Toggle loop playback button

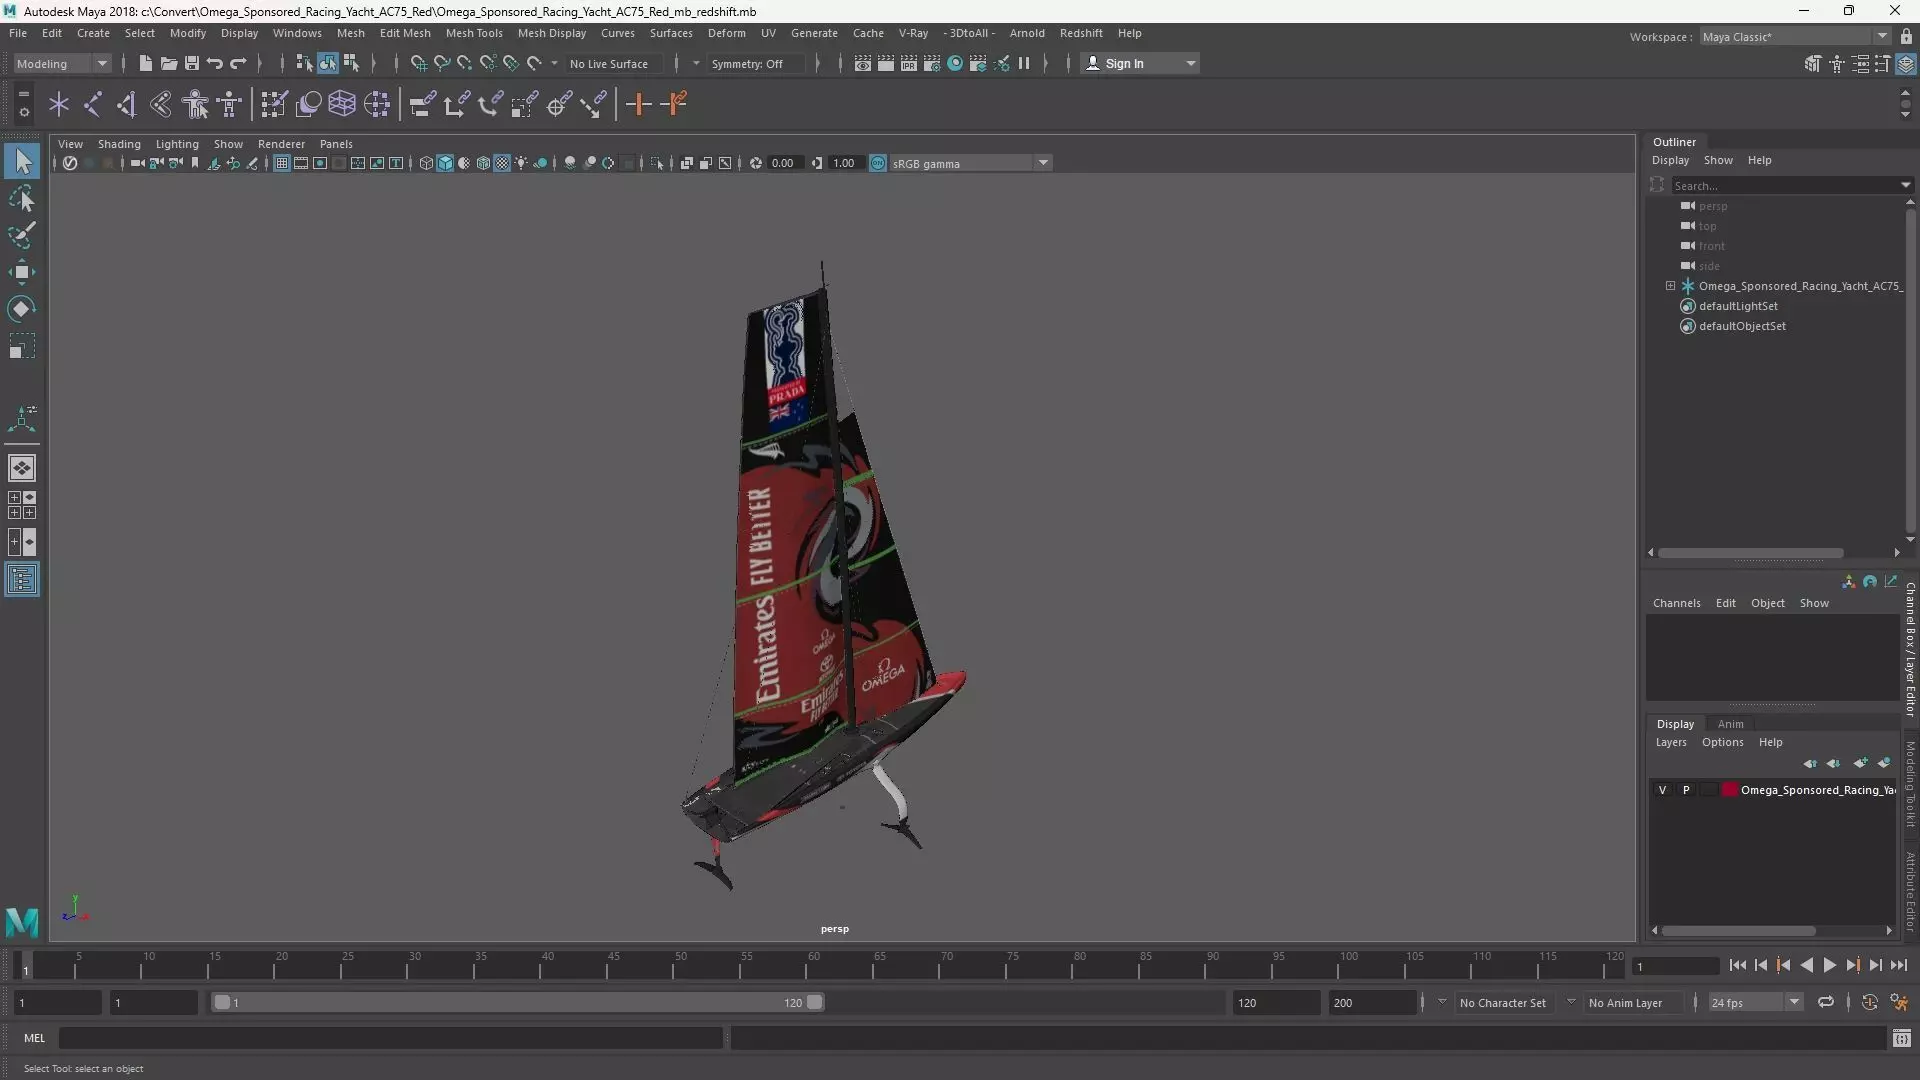pyautogui.click(x=1826, y=1002)
